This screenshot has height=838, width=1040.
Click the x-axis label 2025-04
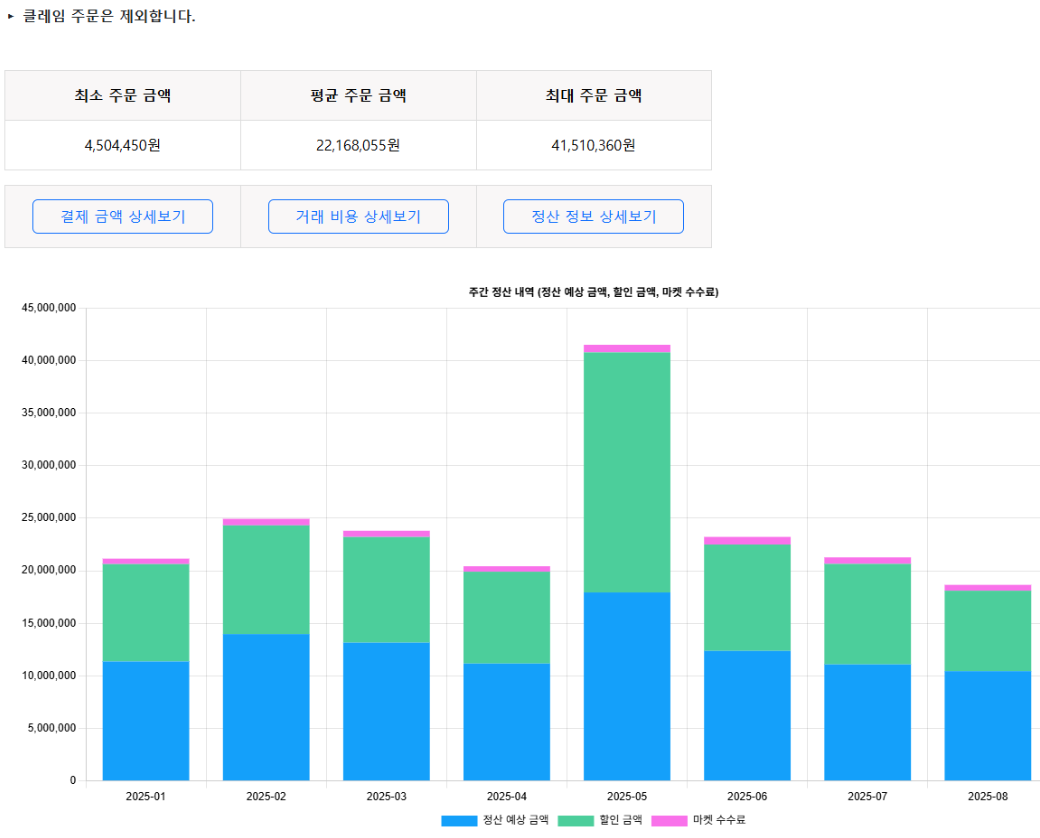coord(507,796)
